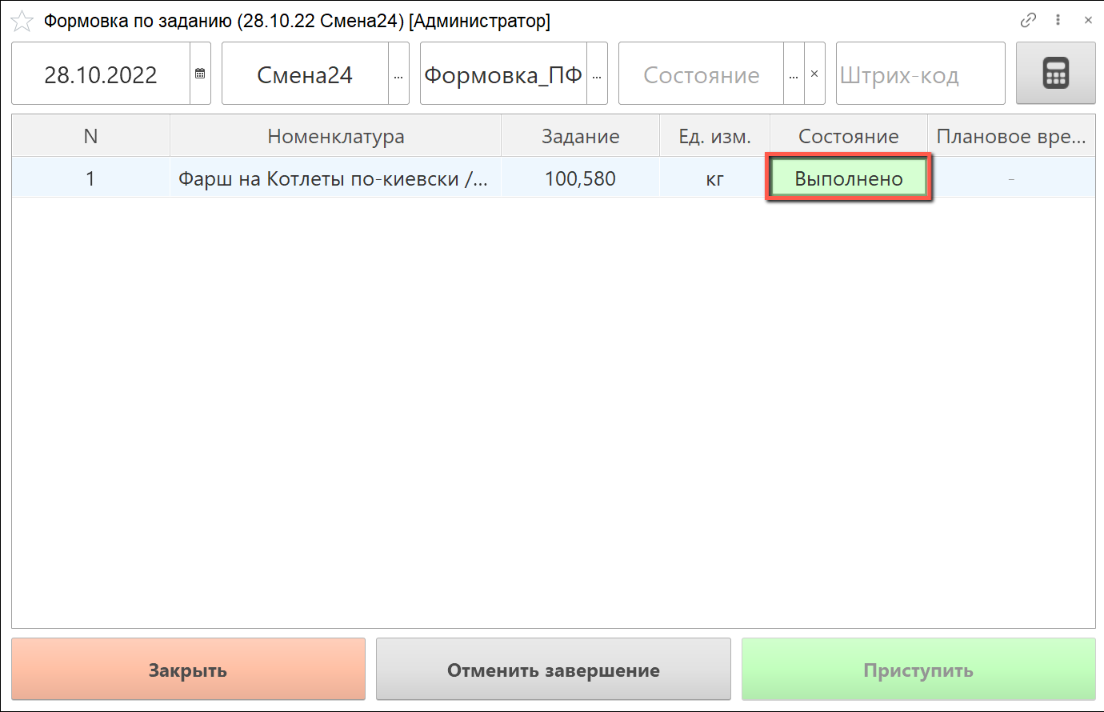The width and height of the screenshot is (1104, 712).
Task: Click the calculator icon button
Action: point(1055,74)
